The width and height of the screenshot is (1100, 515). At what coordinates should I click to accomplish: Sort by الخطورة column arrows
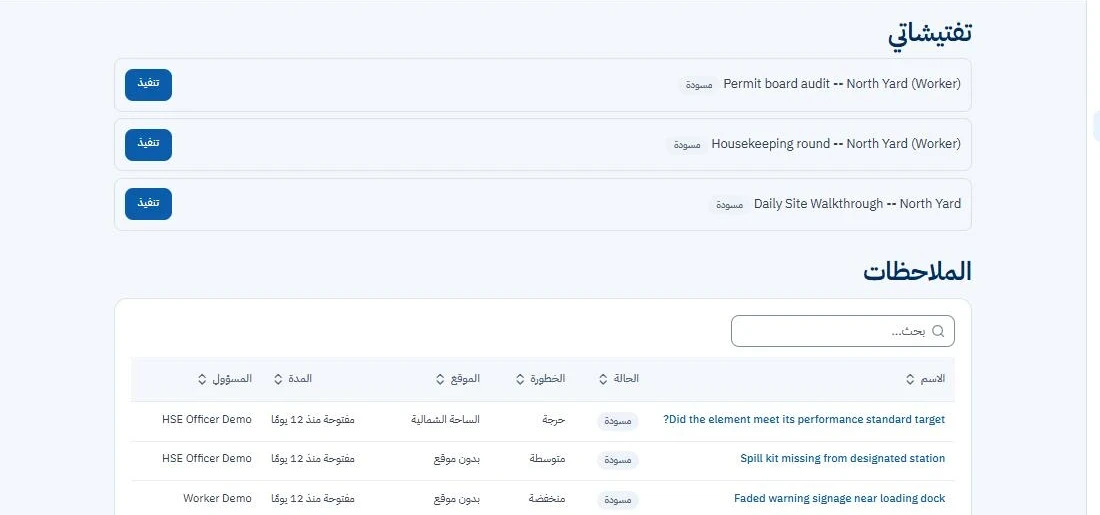[x=520, y=379]
